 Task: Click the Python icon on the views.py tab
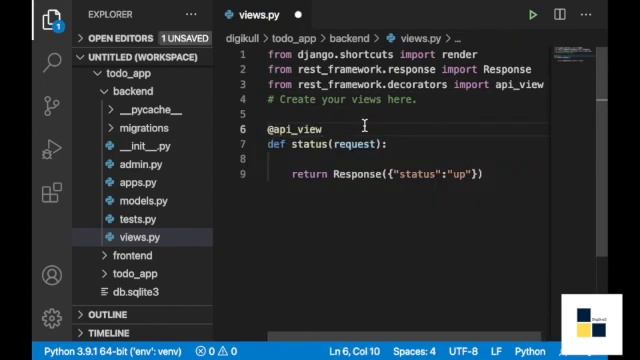click(229, 15)
